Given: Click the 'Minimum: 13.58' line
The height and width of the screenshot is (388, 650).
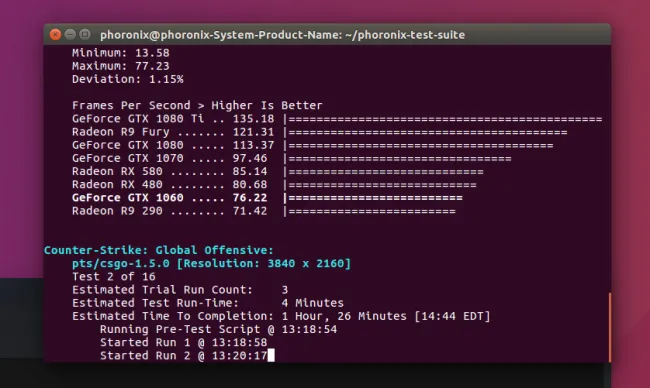Looking at the screenshot, I should point(121,53).
